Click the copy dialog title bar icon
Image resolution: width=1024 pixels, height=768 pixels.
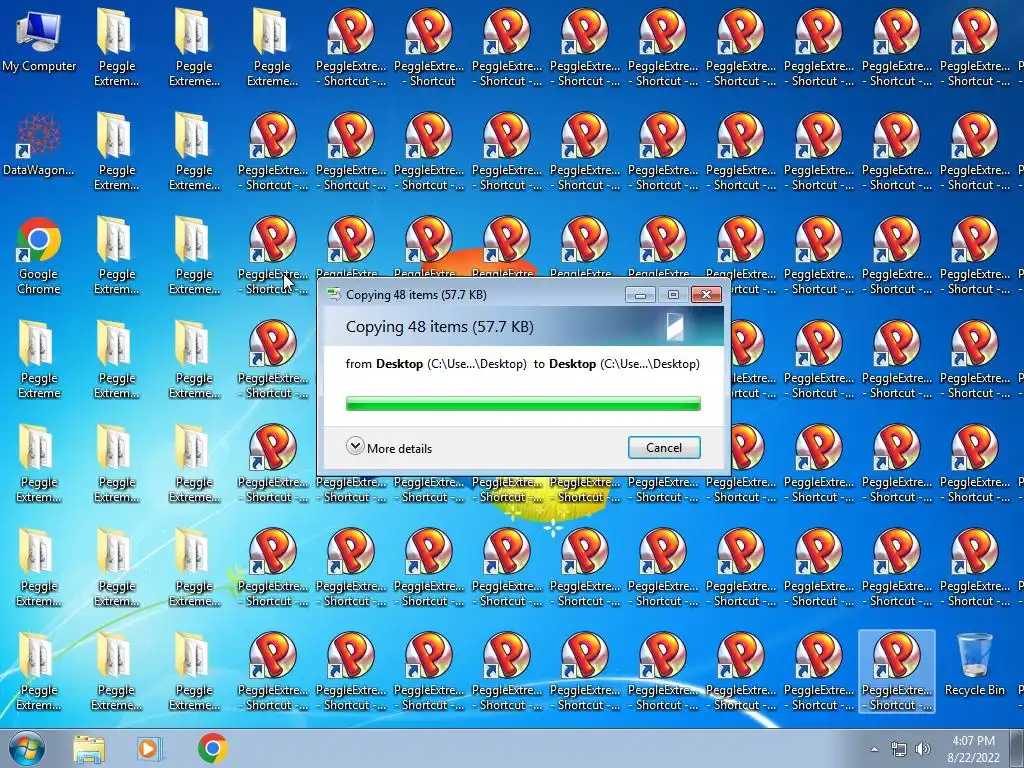[334, 295]
